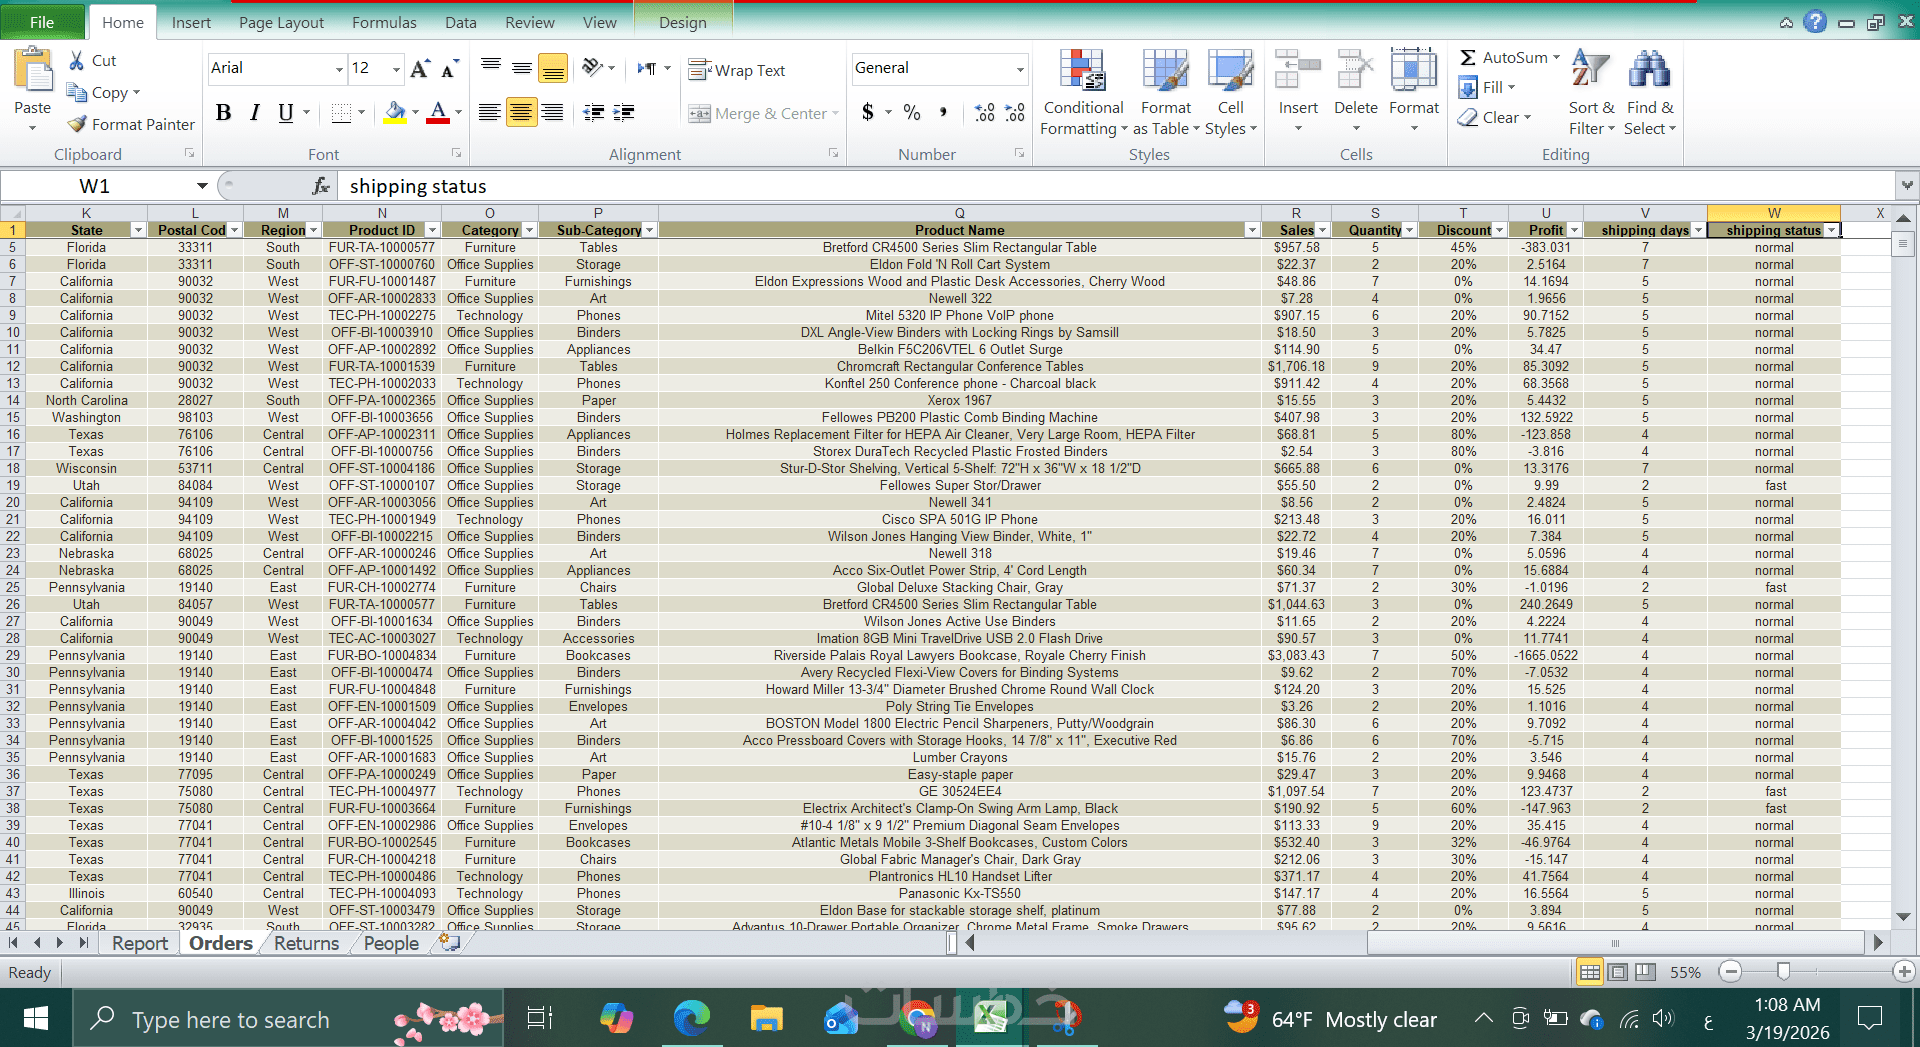1920x1047 pixels.
Task: Click into the formula bar text
Action: coord(418,186)
